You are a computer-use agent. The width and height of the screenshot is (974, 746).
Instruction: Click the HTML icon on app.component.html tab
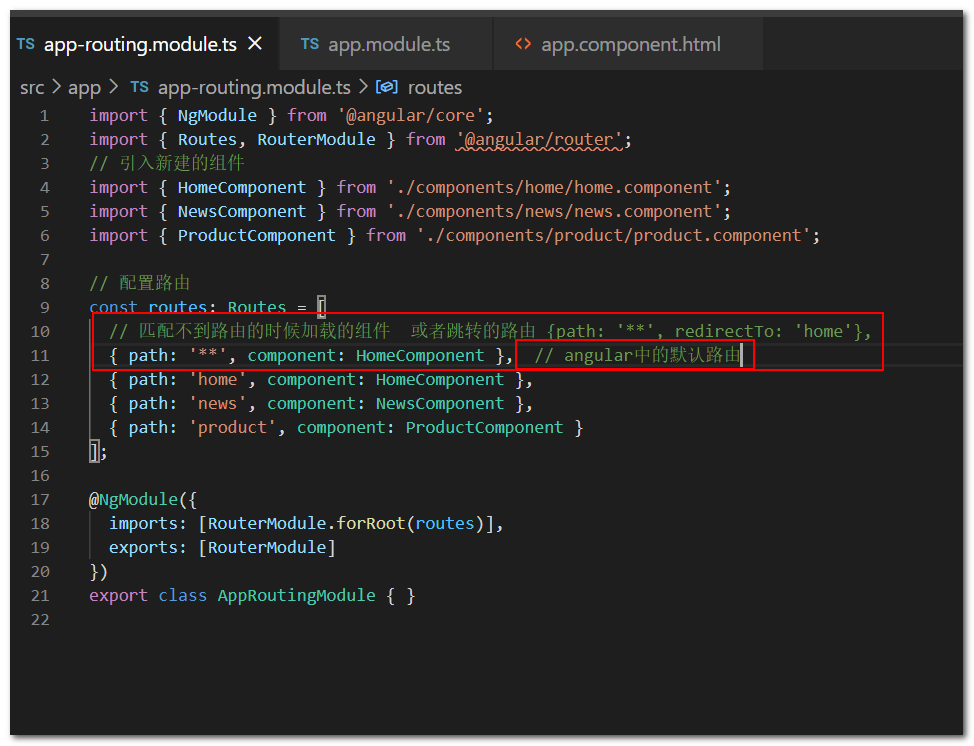(523, 44)
